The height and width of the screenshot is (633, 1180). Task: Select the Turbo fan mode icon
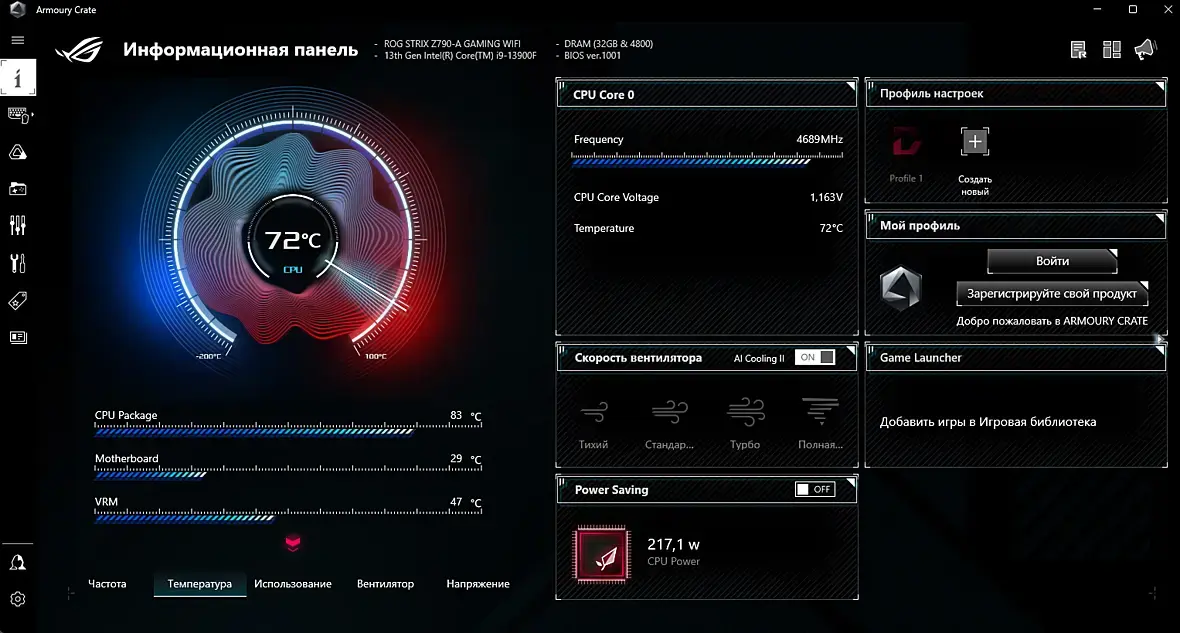[x=745, y=412]
